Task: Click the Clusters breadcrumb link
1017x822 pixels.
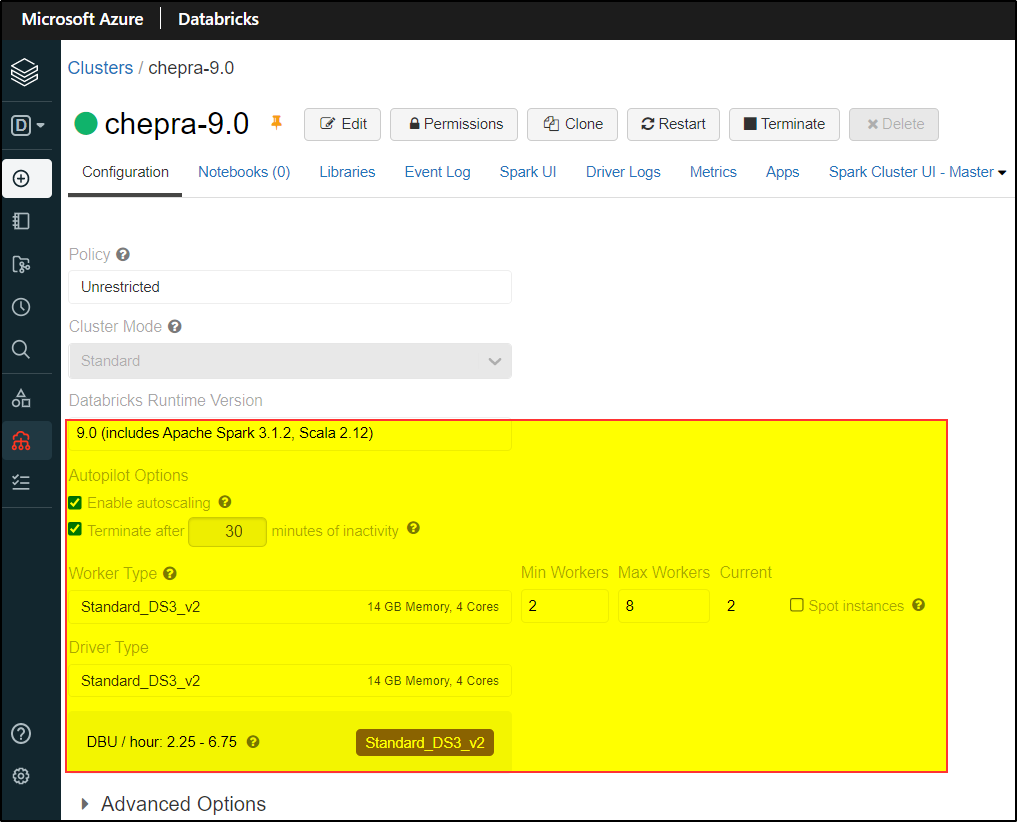Action: coord(100,67)
